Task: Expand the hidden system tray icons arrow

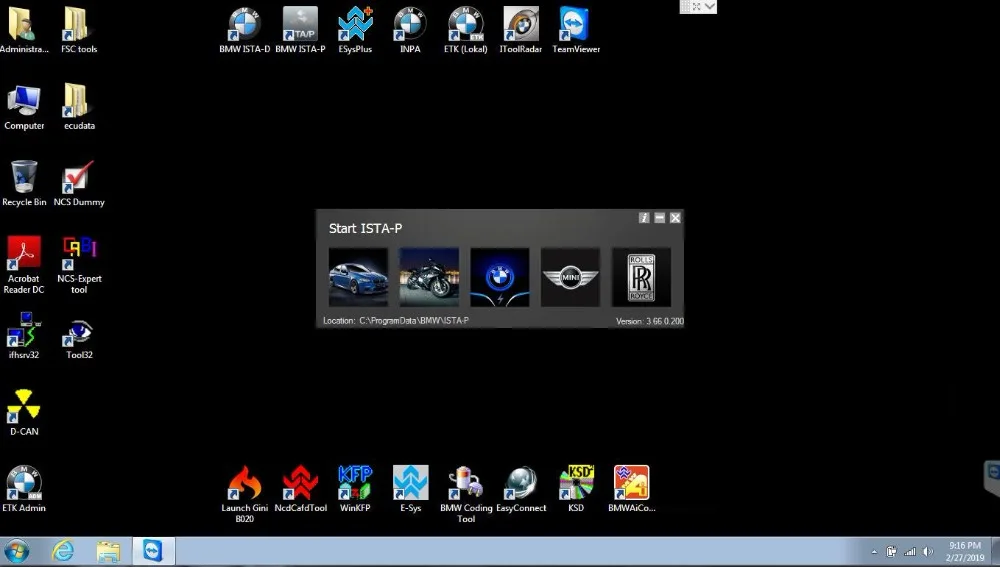Action: tap(874, 552)
